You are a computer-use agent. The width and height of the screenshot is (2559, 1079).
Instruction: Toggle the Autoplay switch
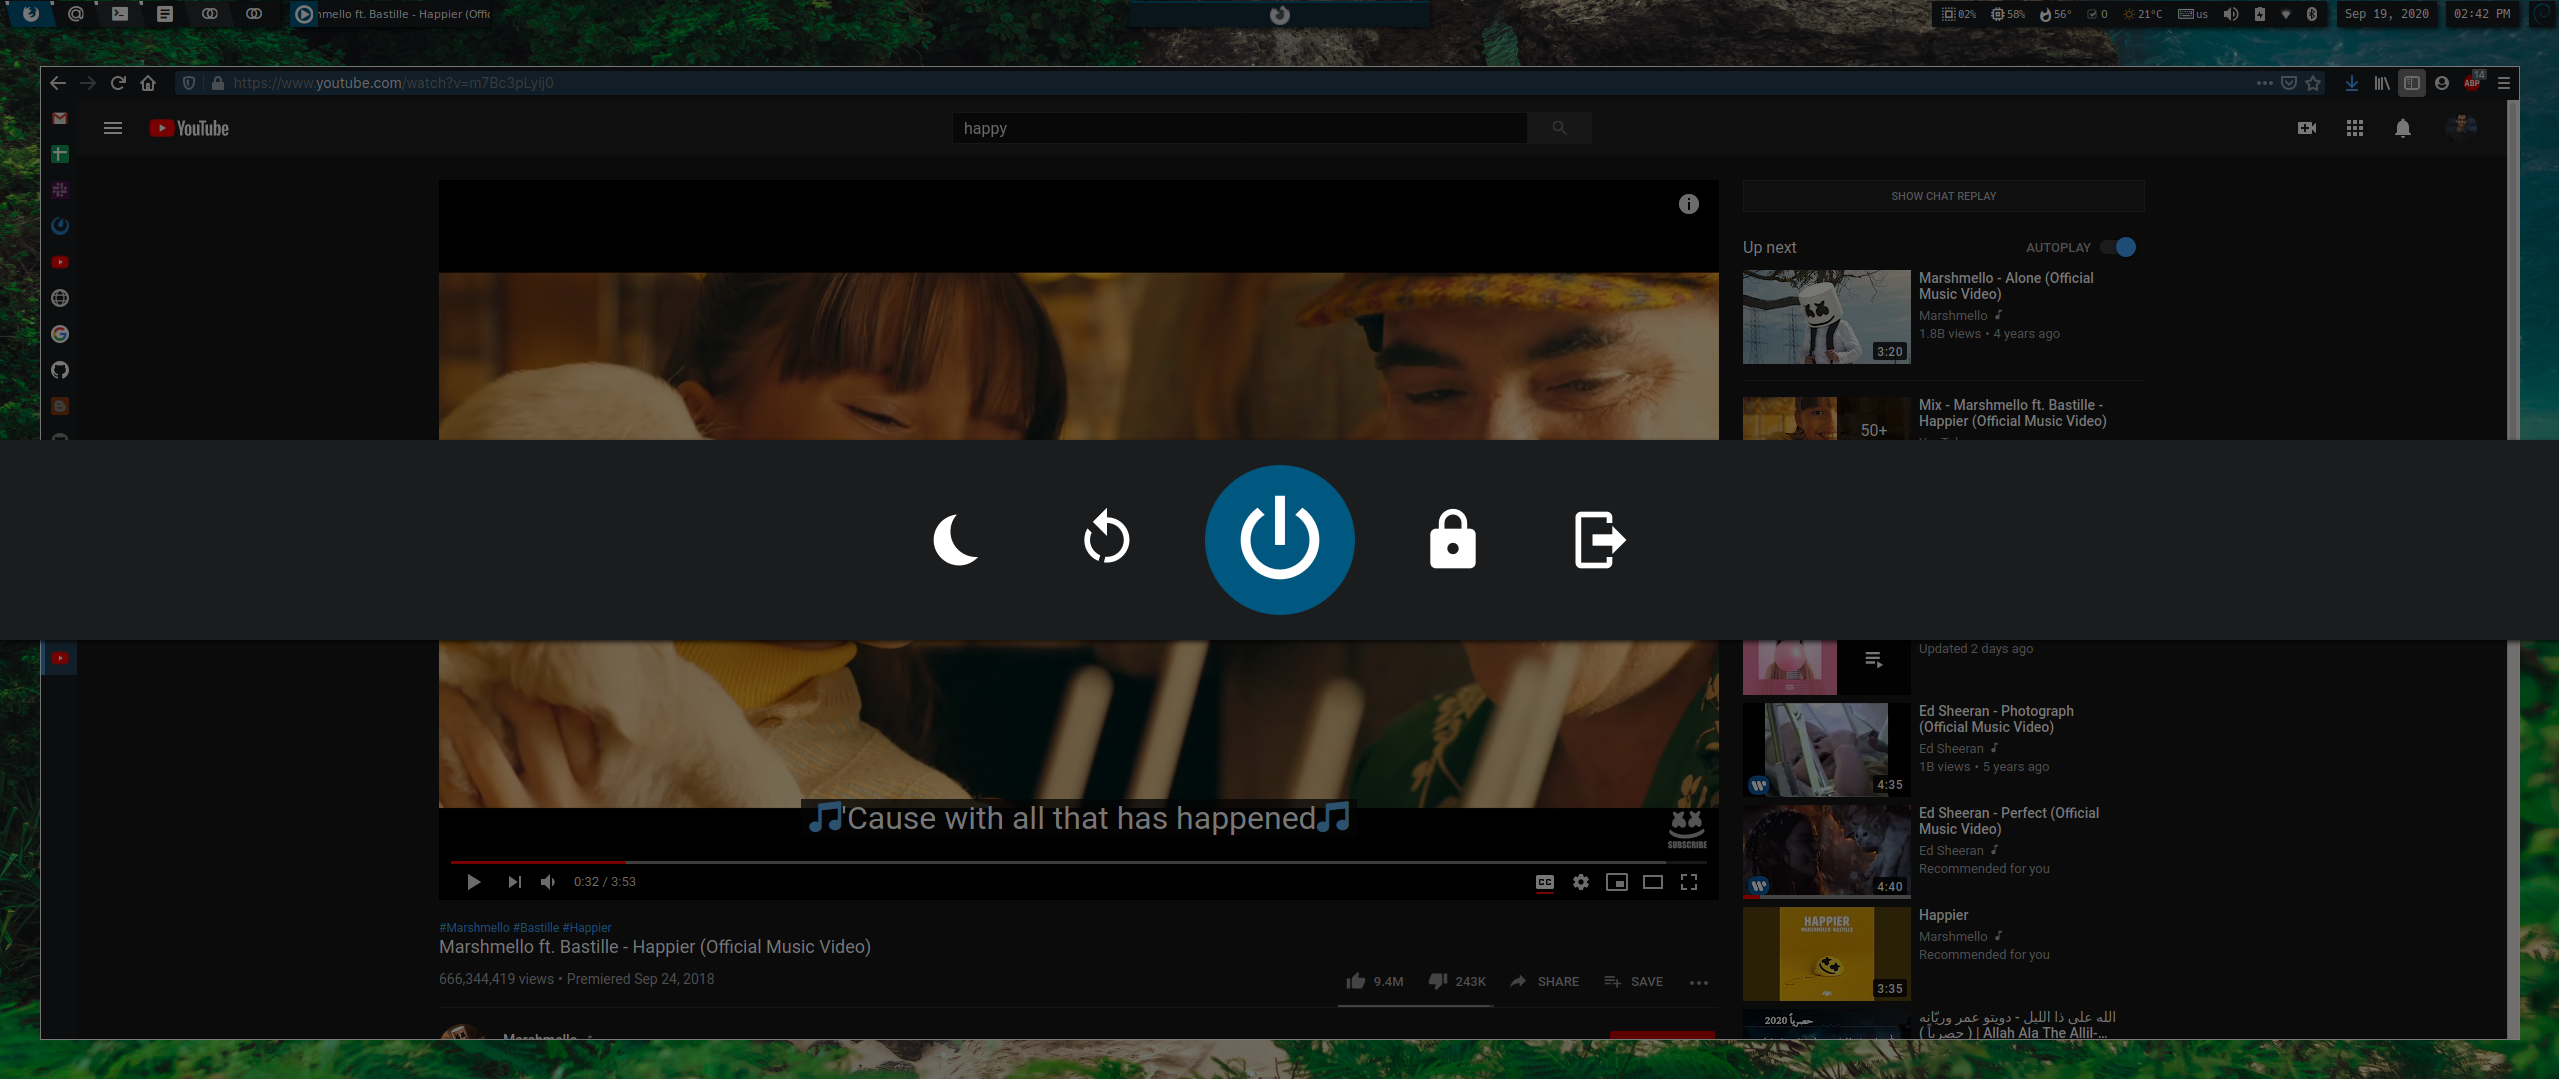click(x=2119, y=247)
